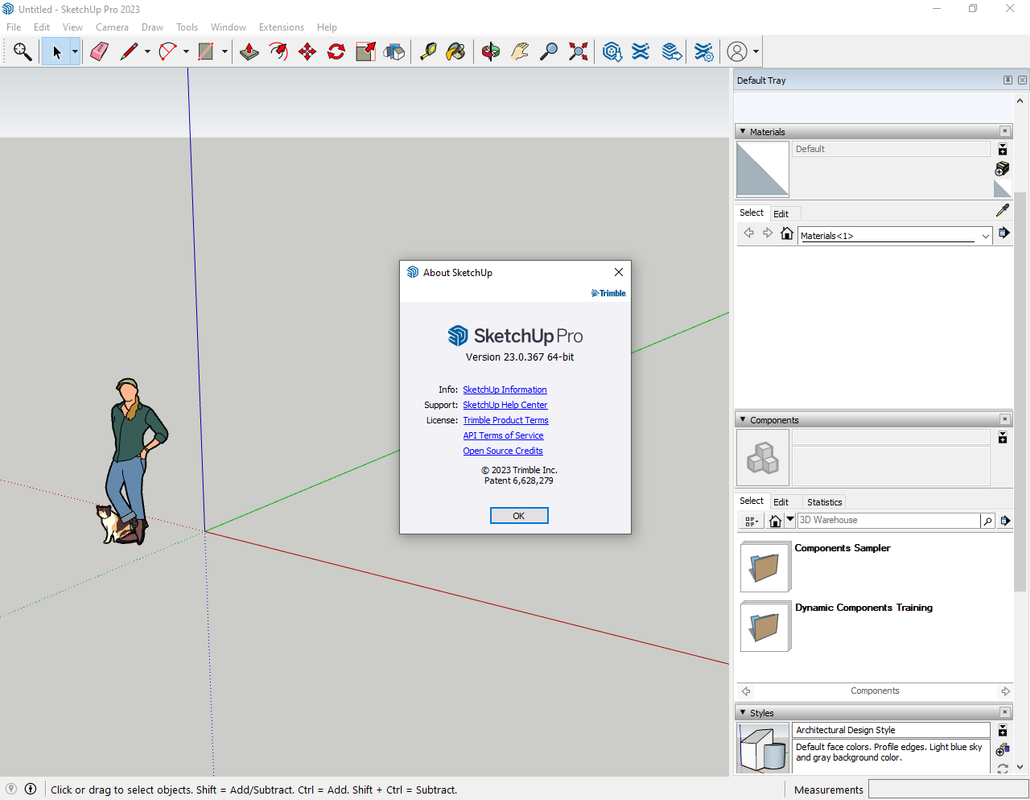Activate the Select arrow tool
The width and height of the screenshot is (1030, 800).
[x=56, y=52]
